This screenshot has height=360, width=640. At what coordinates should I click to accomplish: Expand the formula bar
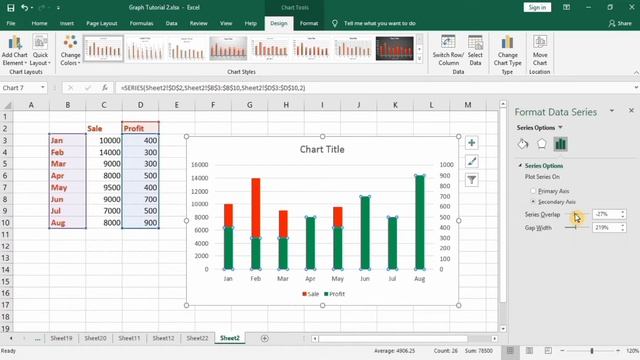tap(636, 88)
